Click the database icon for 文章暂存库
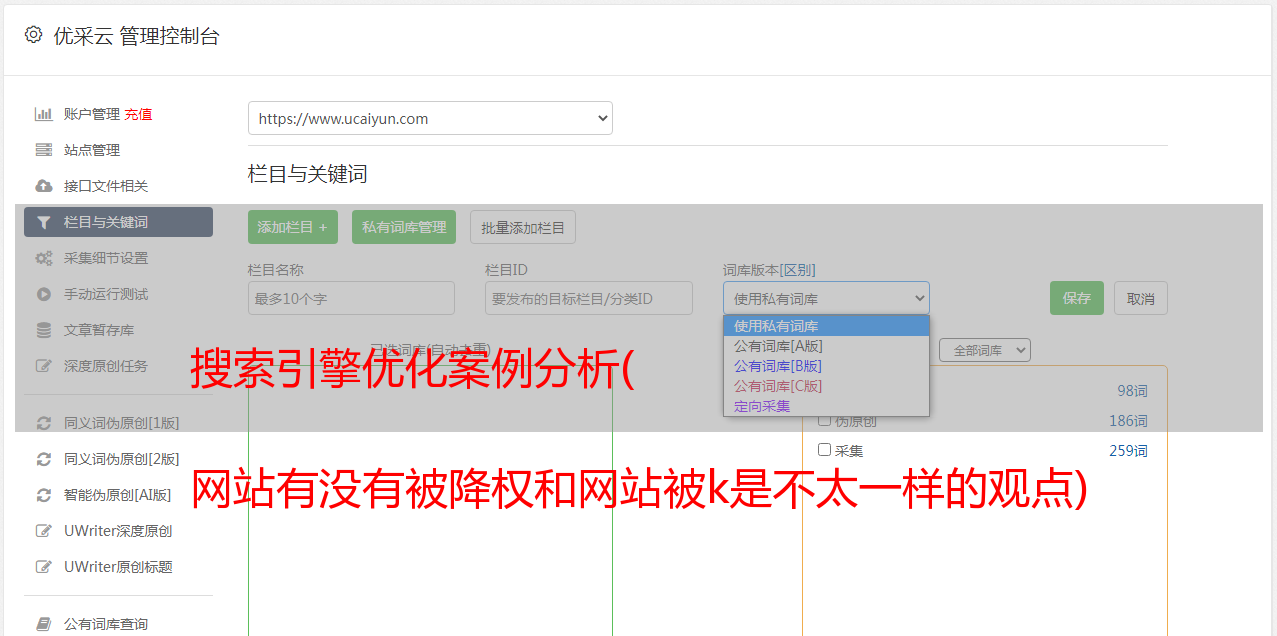 43,330
